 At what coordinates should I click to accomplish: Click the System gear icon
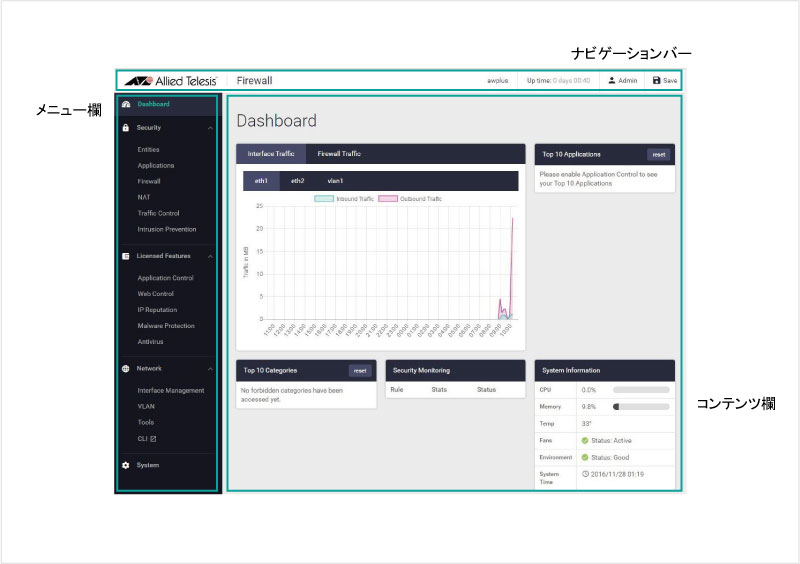126,465
